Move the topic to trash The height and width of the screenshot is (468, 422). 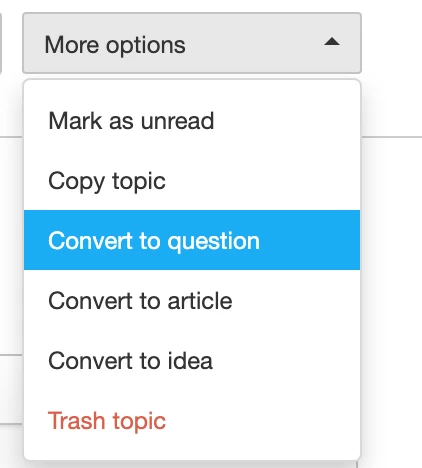point(192,420)
